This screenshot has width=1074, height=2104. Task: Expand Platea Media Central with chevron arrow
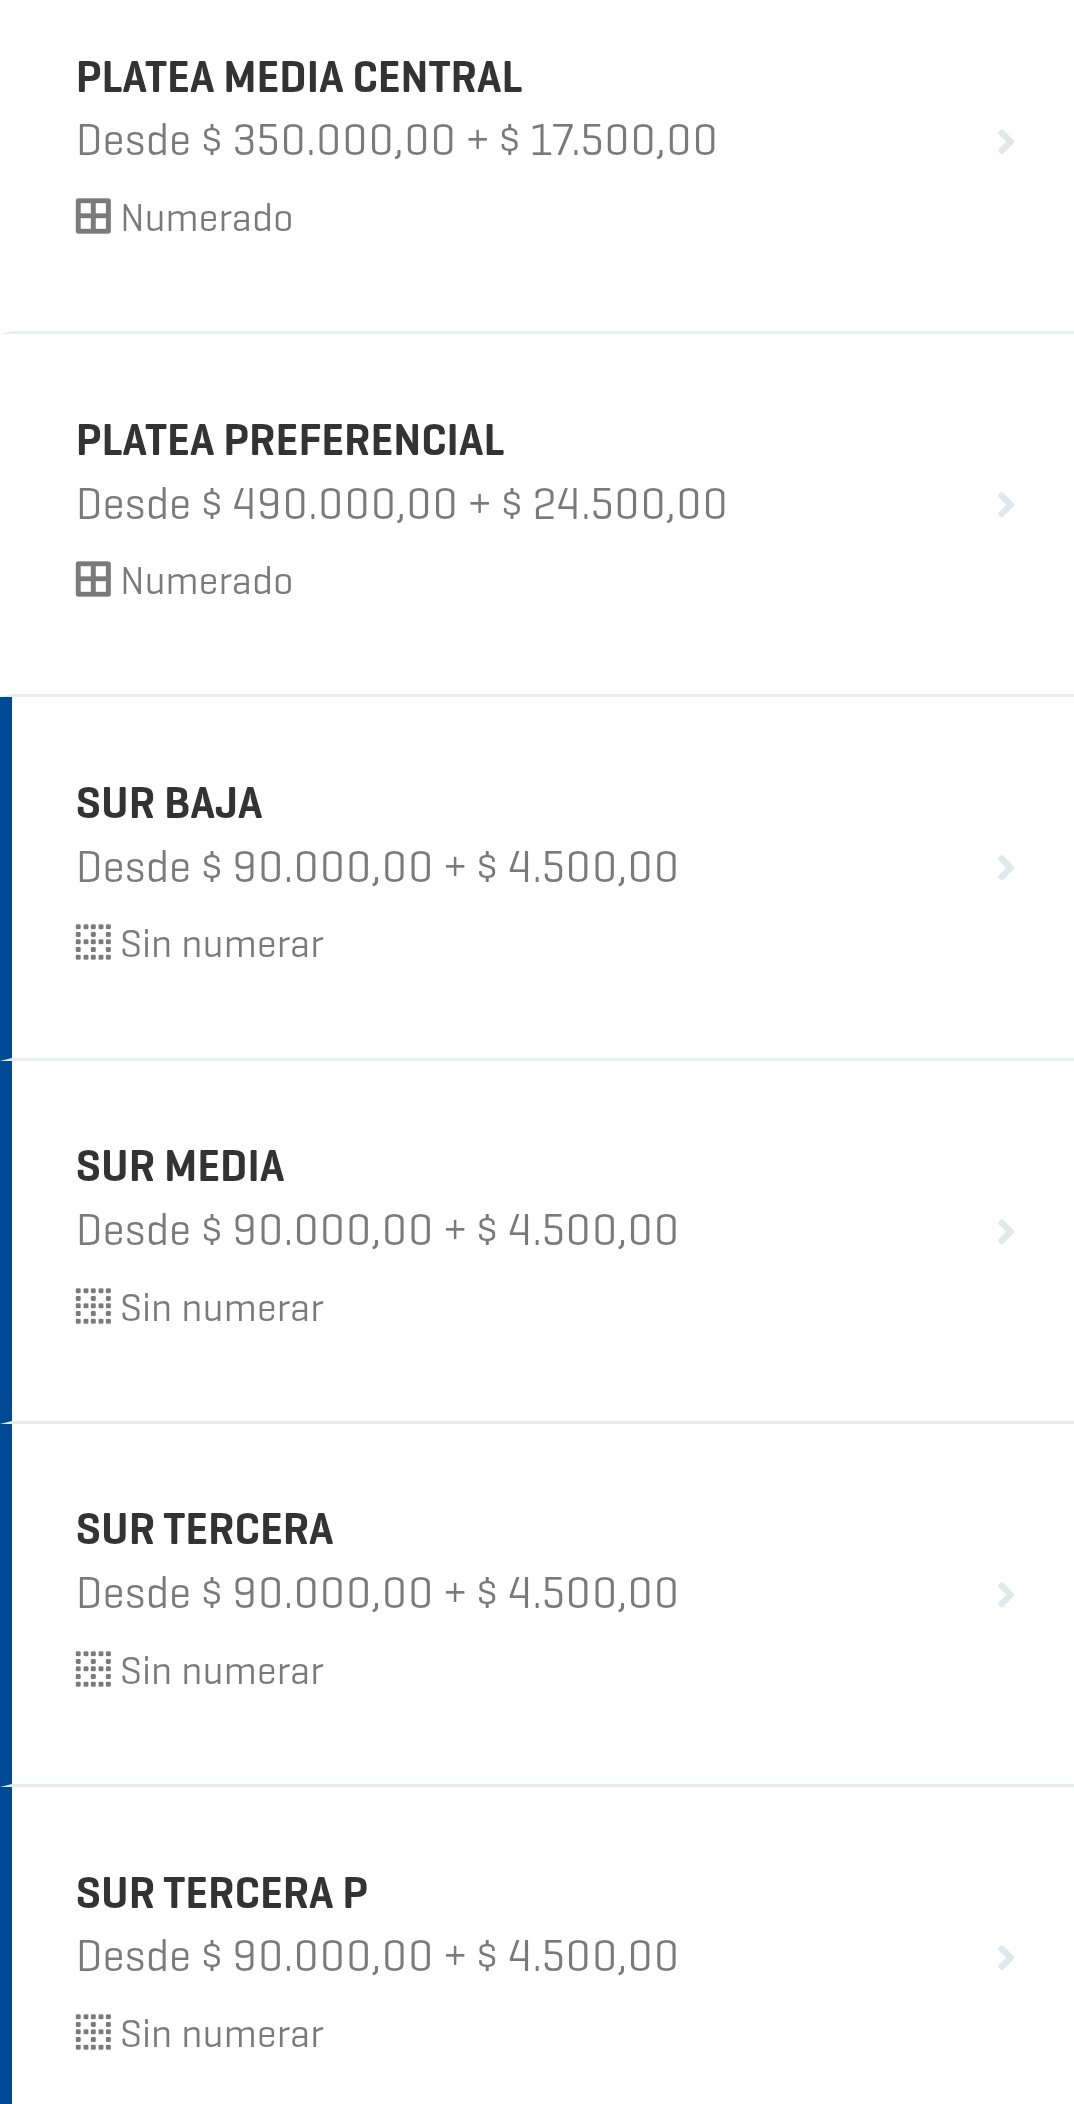(1005, 142)
